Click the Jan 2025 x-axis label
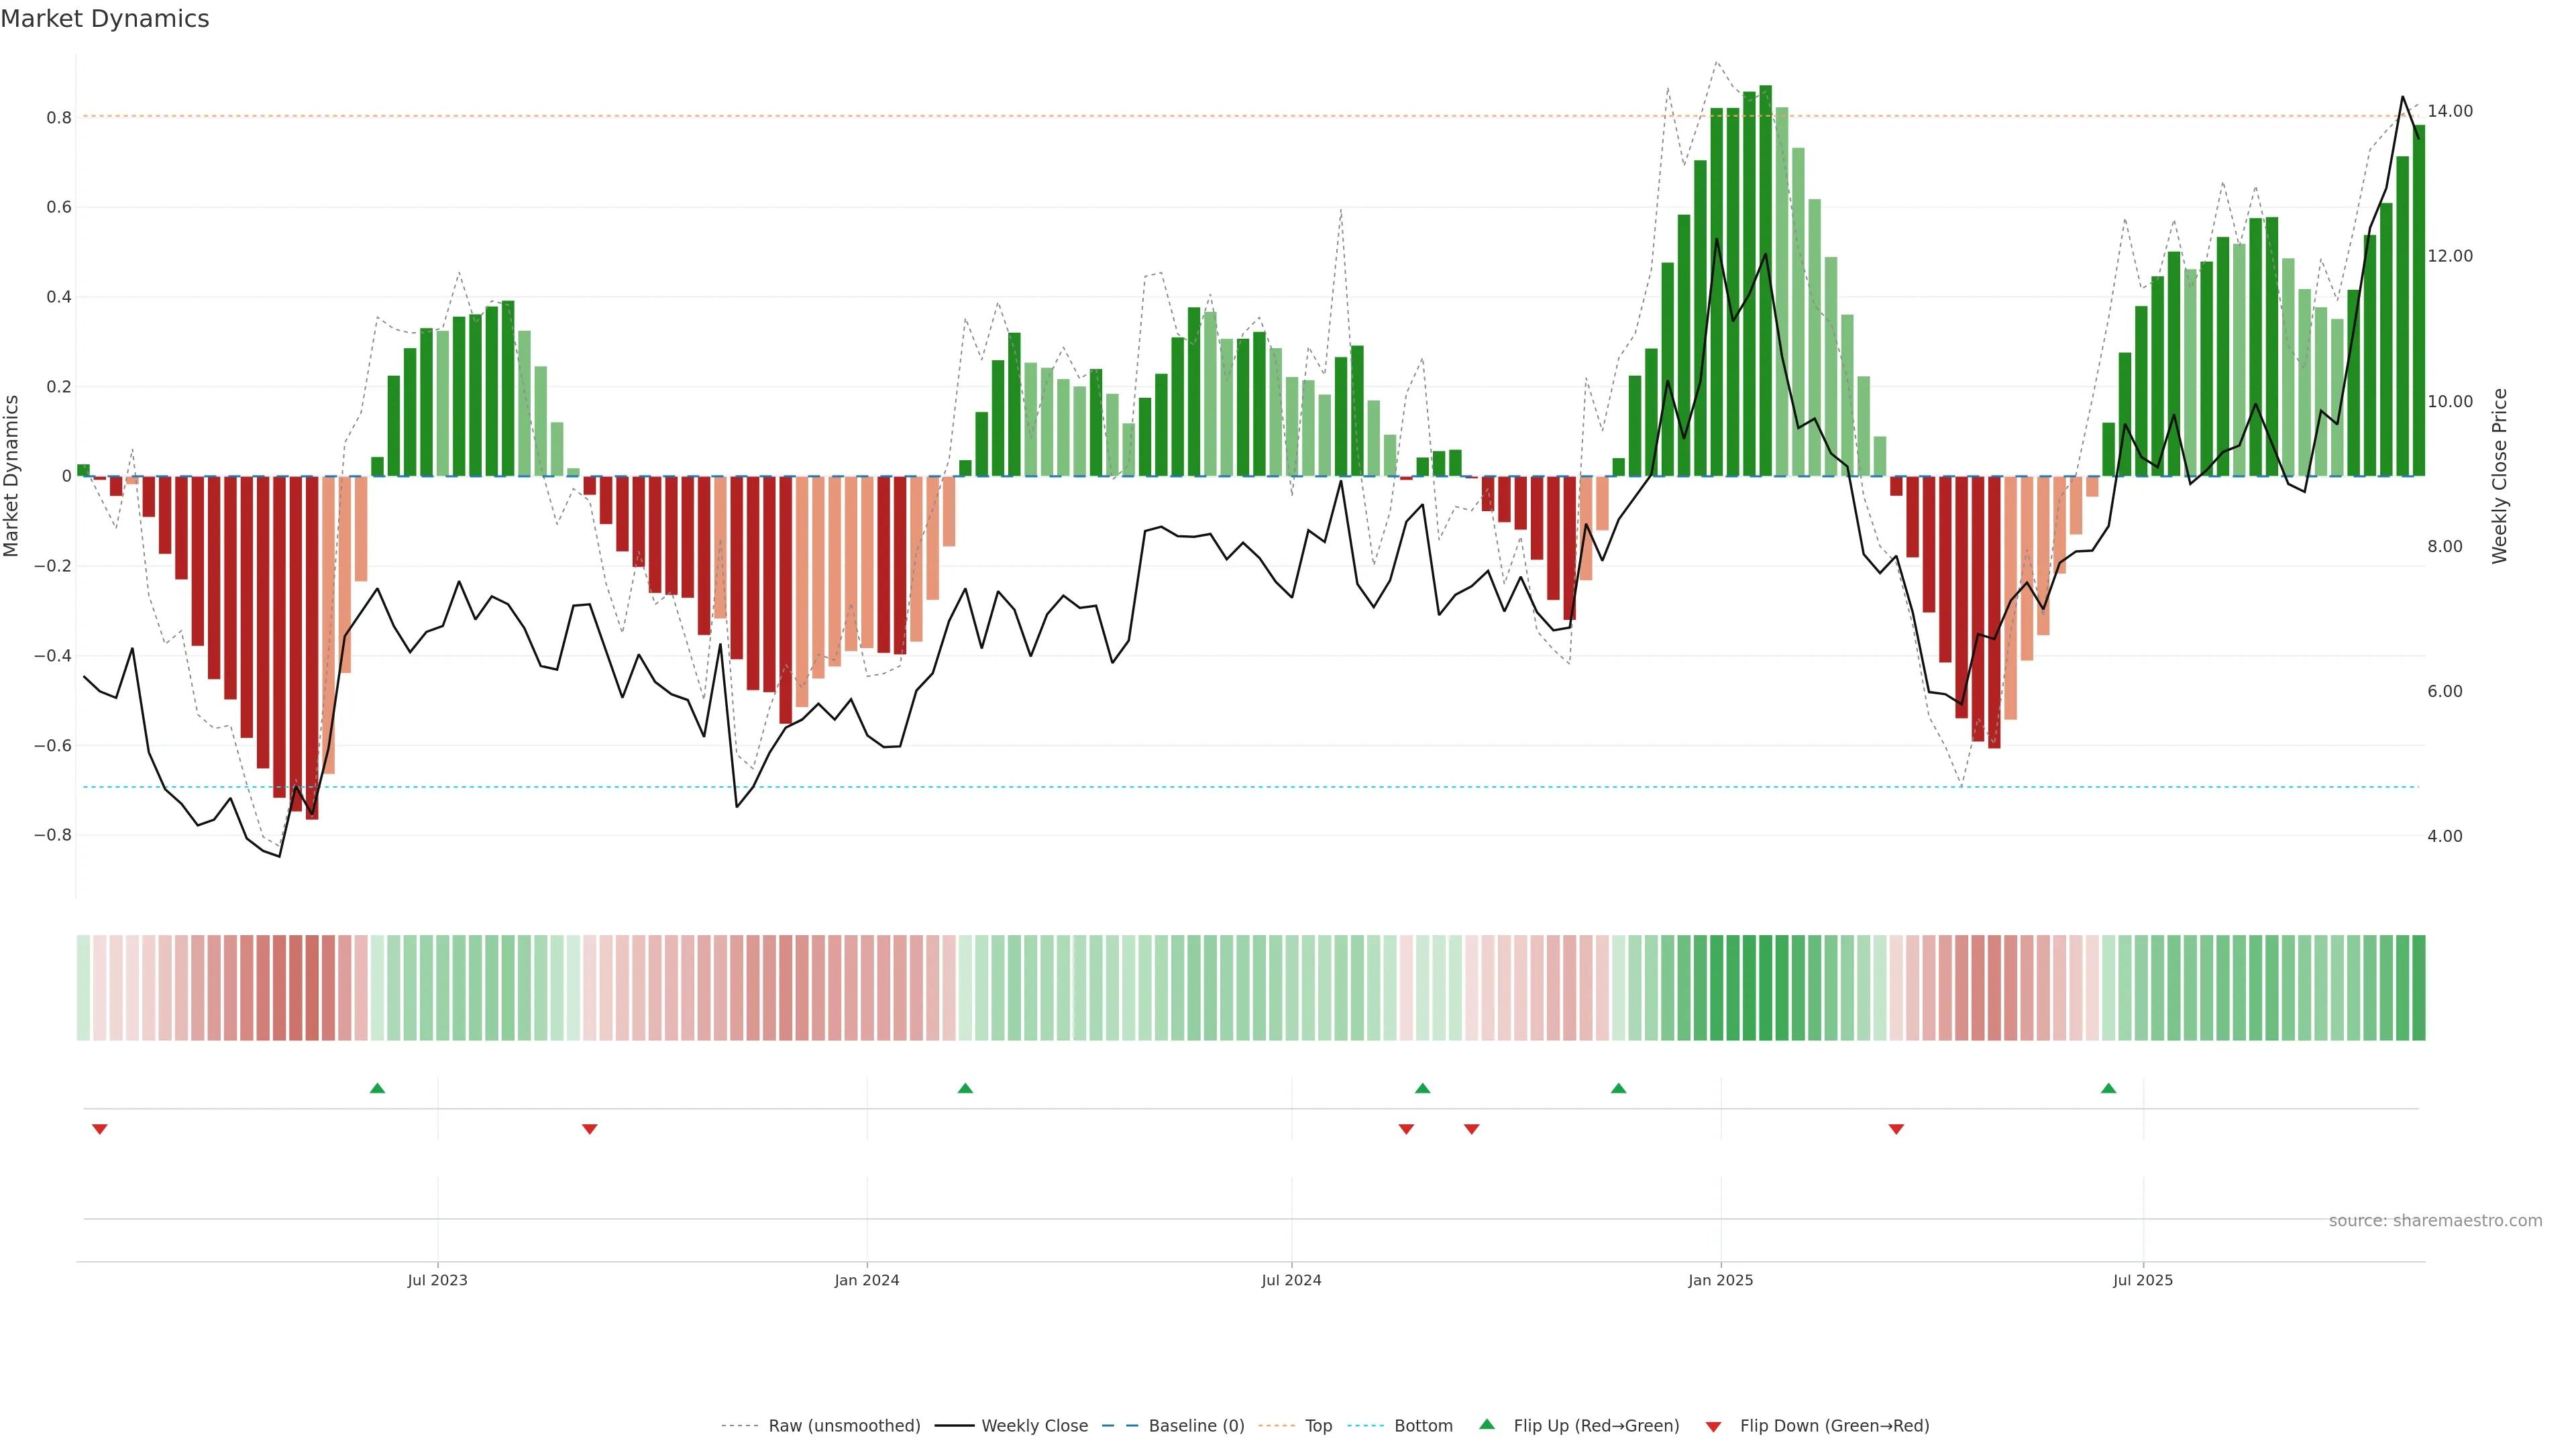 click(x=1720, y=1280)
